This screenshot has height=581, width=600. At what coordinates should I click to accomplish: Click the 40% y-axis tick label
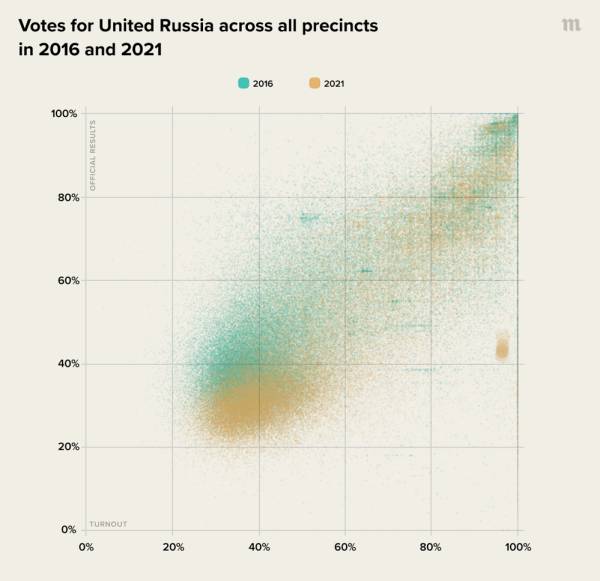(67, 364)
